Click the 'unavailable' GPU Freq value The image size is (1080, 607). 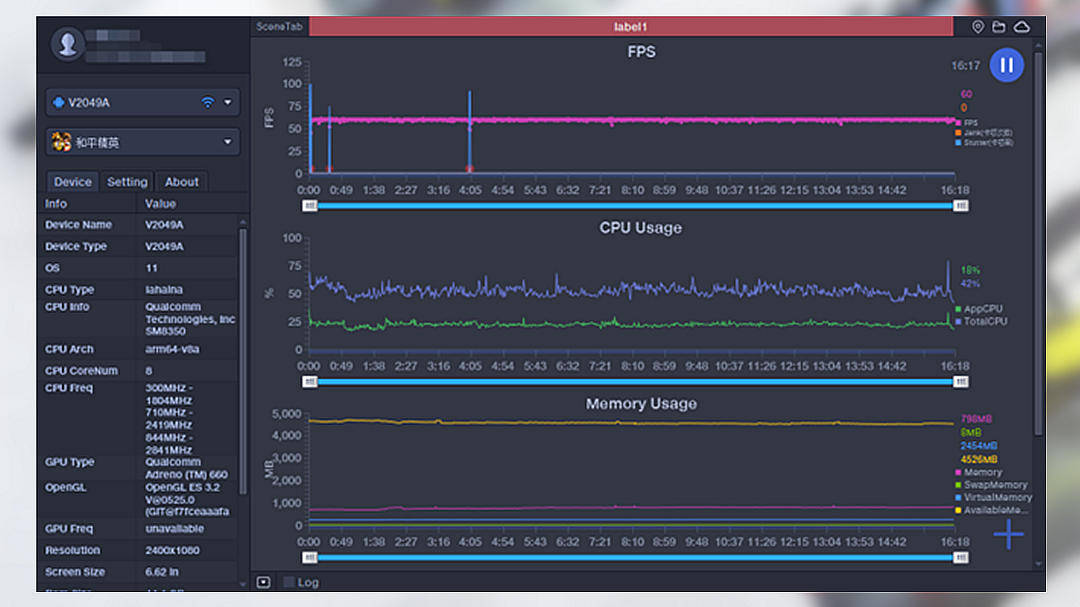(x=174, y=528)
